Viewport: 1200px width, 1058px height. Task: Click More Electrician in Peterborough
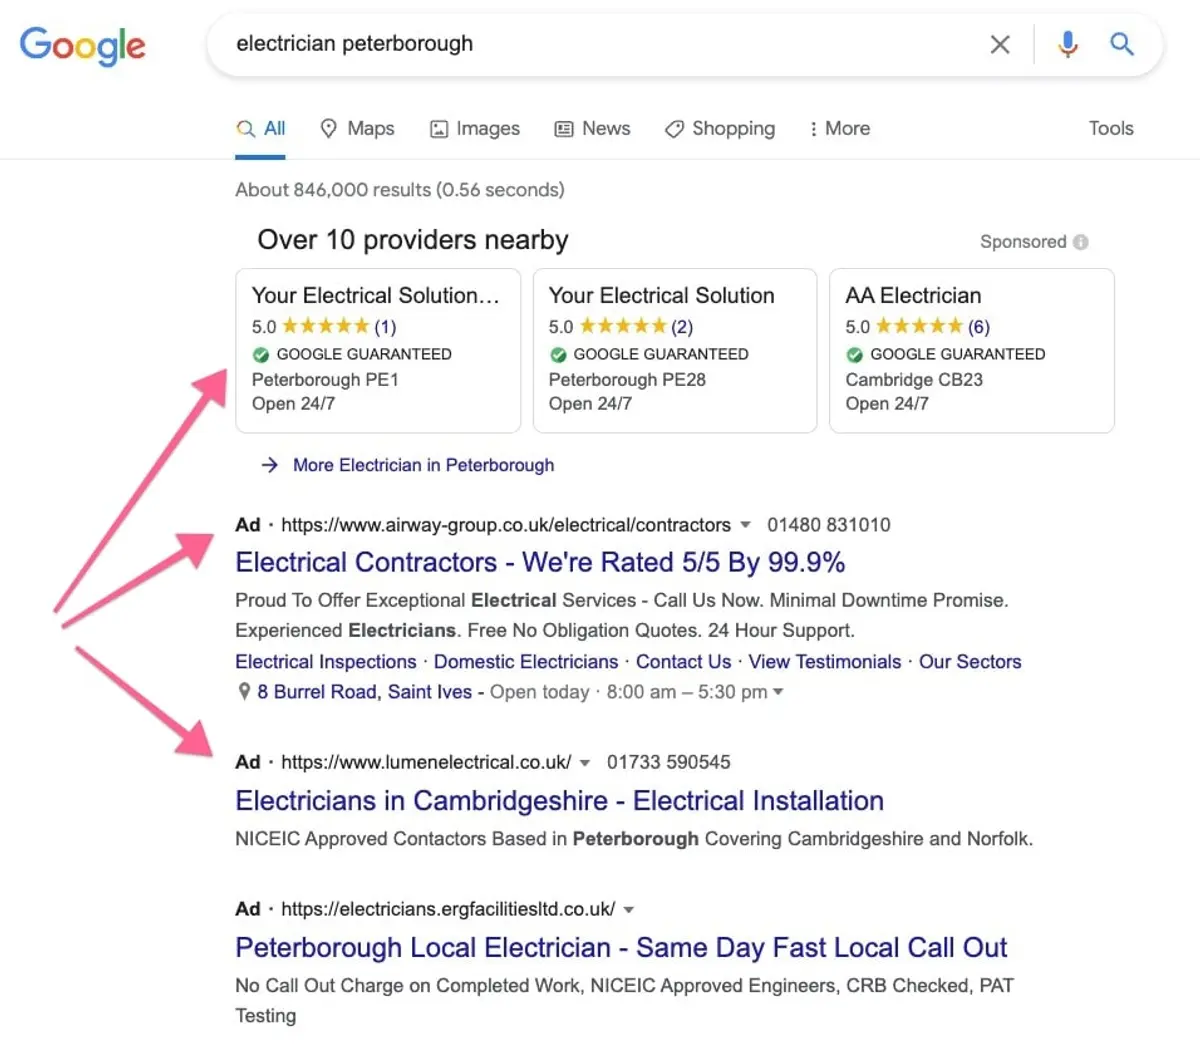423,465
